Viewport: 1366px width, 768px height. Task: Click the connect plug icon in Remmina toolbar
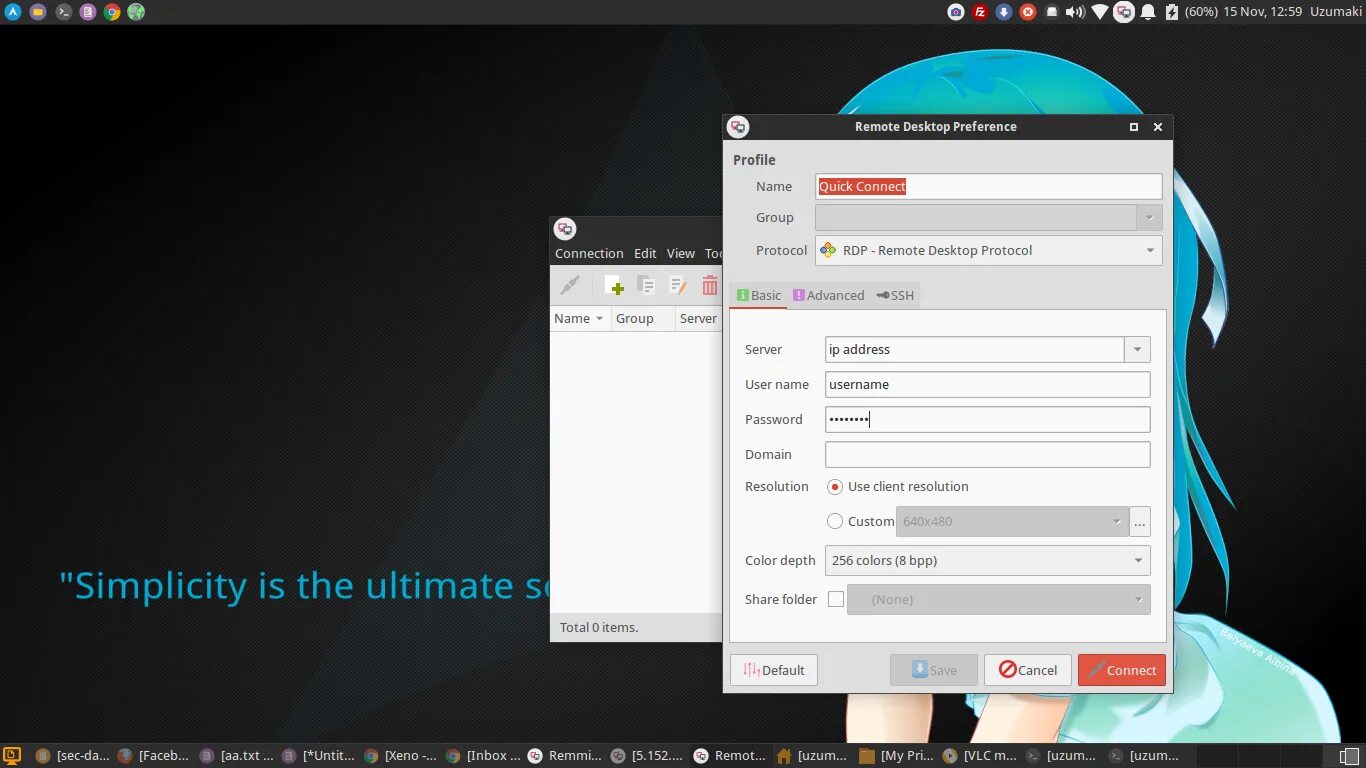pyautogui.click(x=570, y=286)
